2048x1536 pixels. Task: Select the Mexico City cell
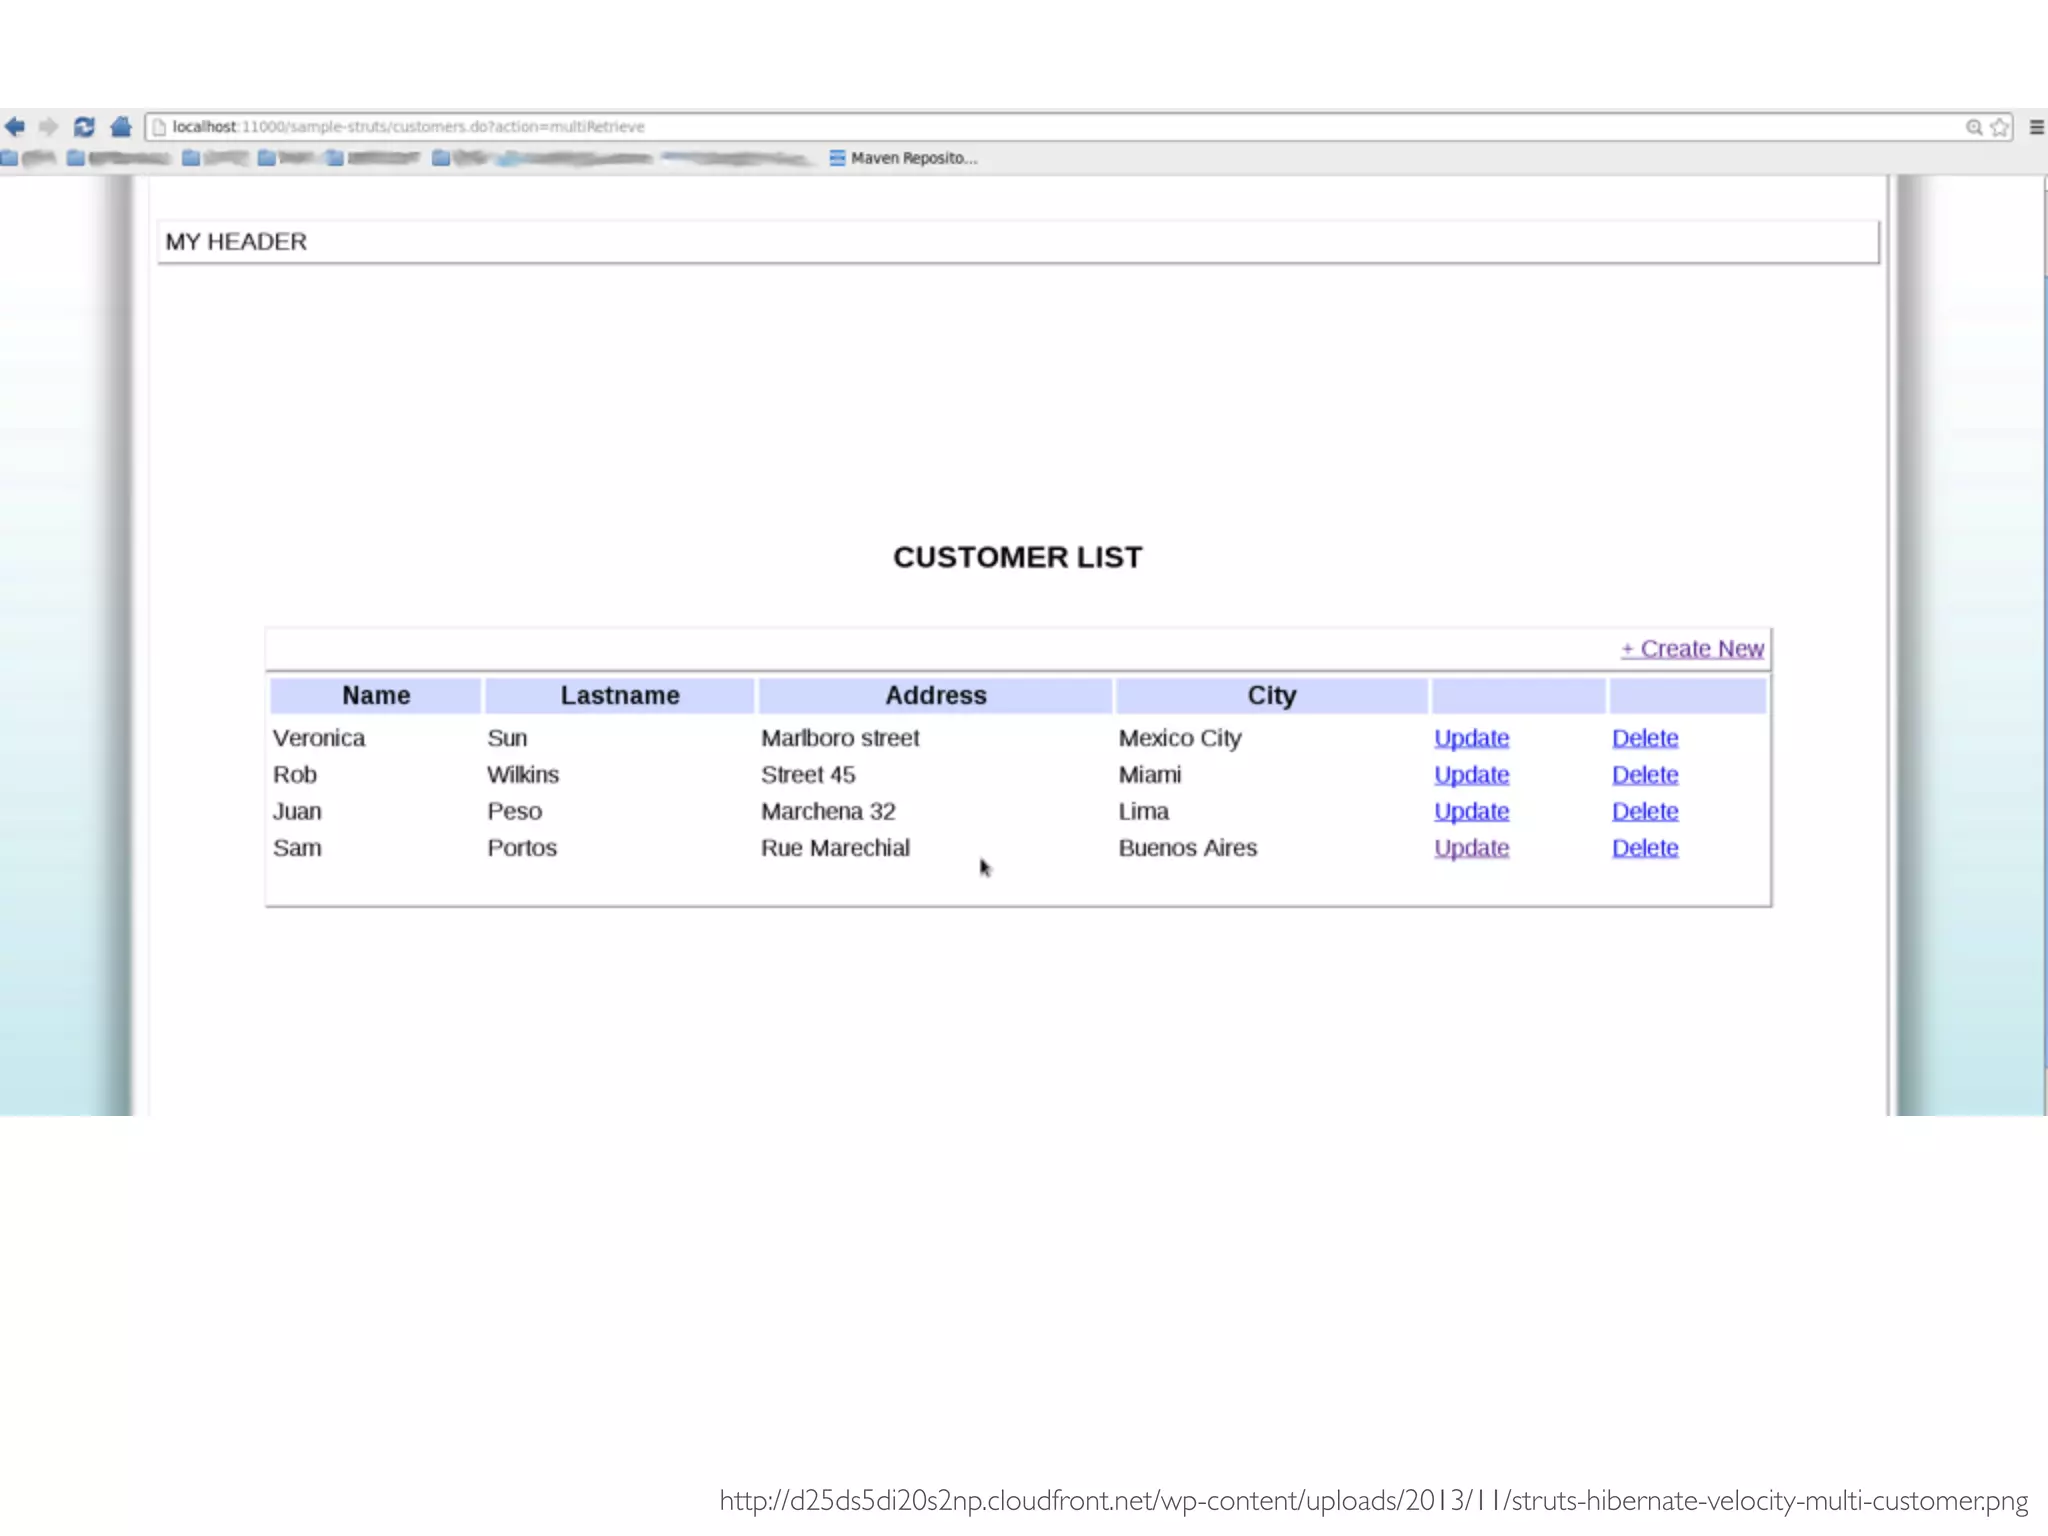coord(1180,738)
